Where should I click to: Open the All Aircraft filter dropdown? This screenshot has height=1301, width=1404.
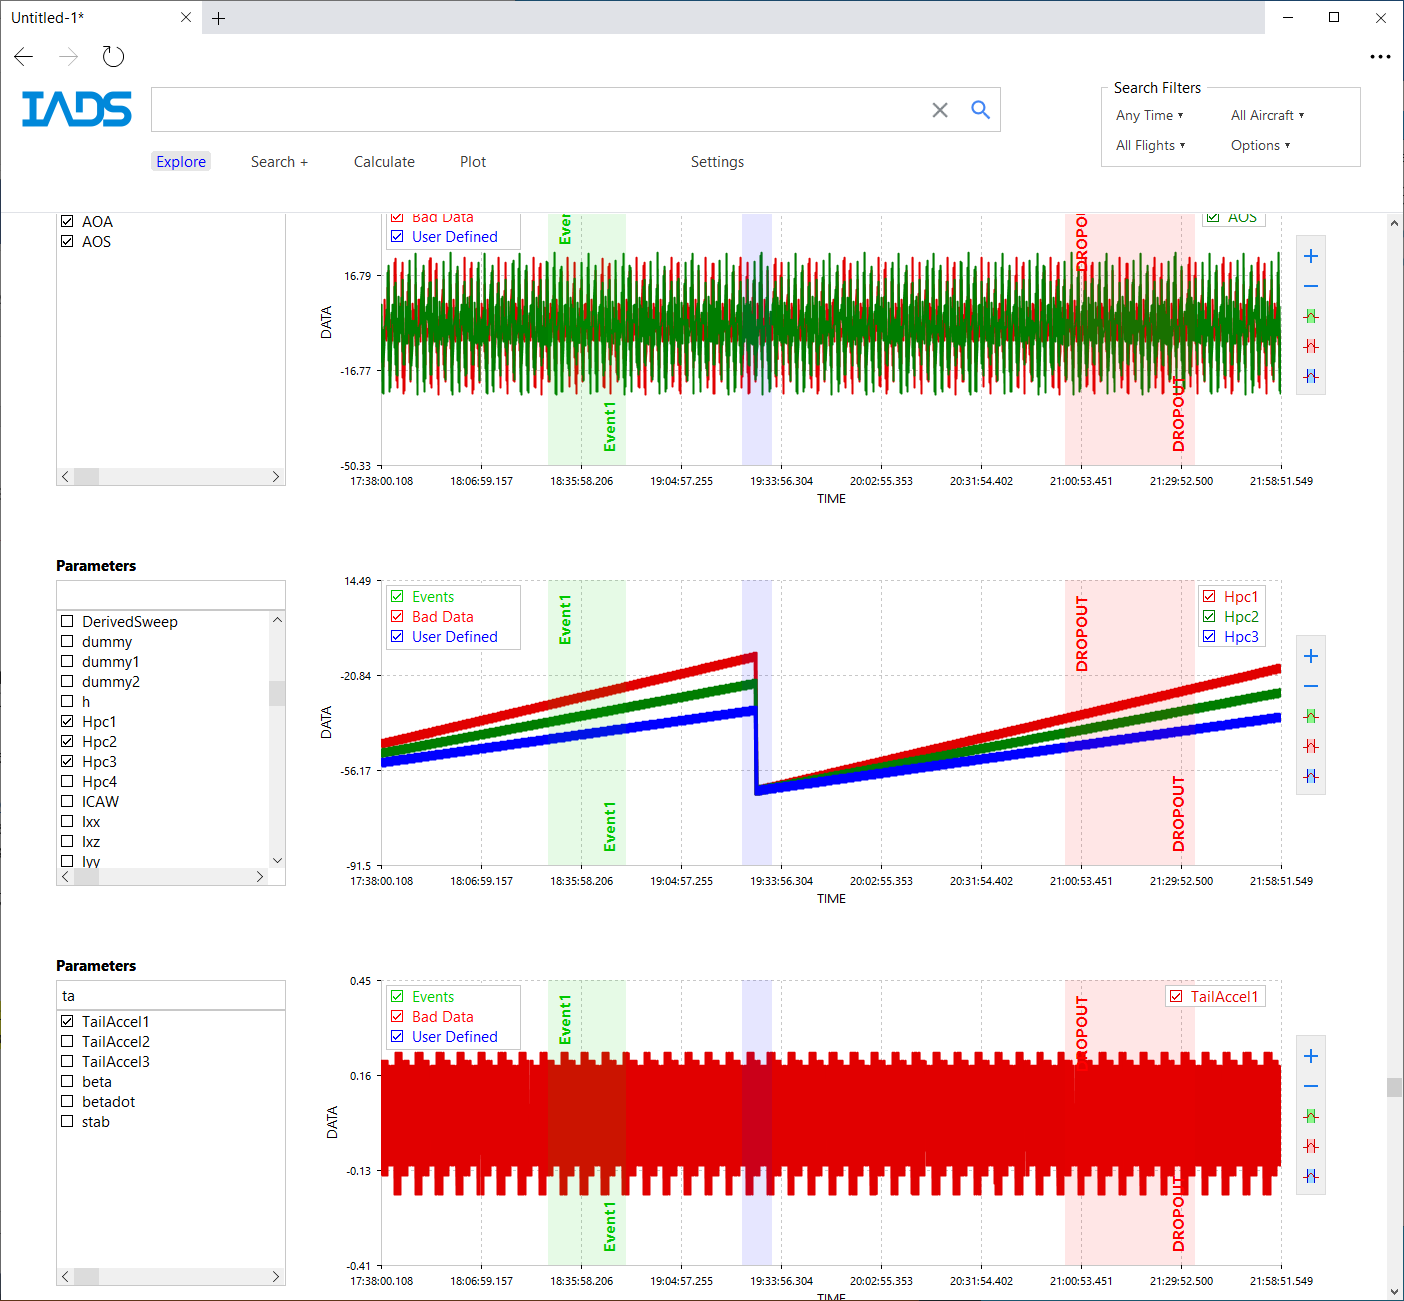1267,115
